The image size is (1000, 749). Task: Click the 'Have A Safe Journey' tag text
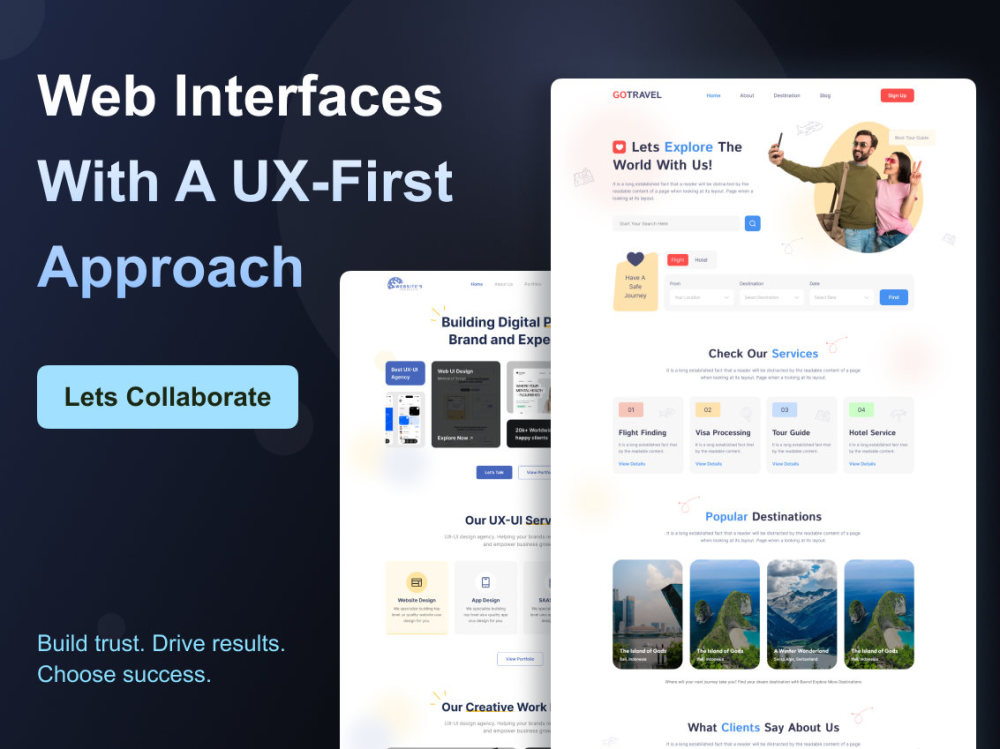pos(635,286)
